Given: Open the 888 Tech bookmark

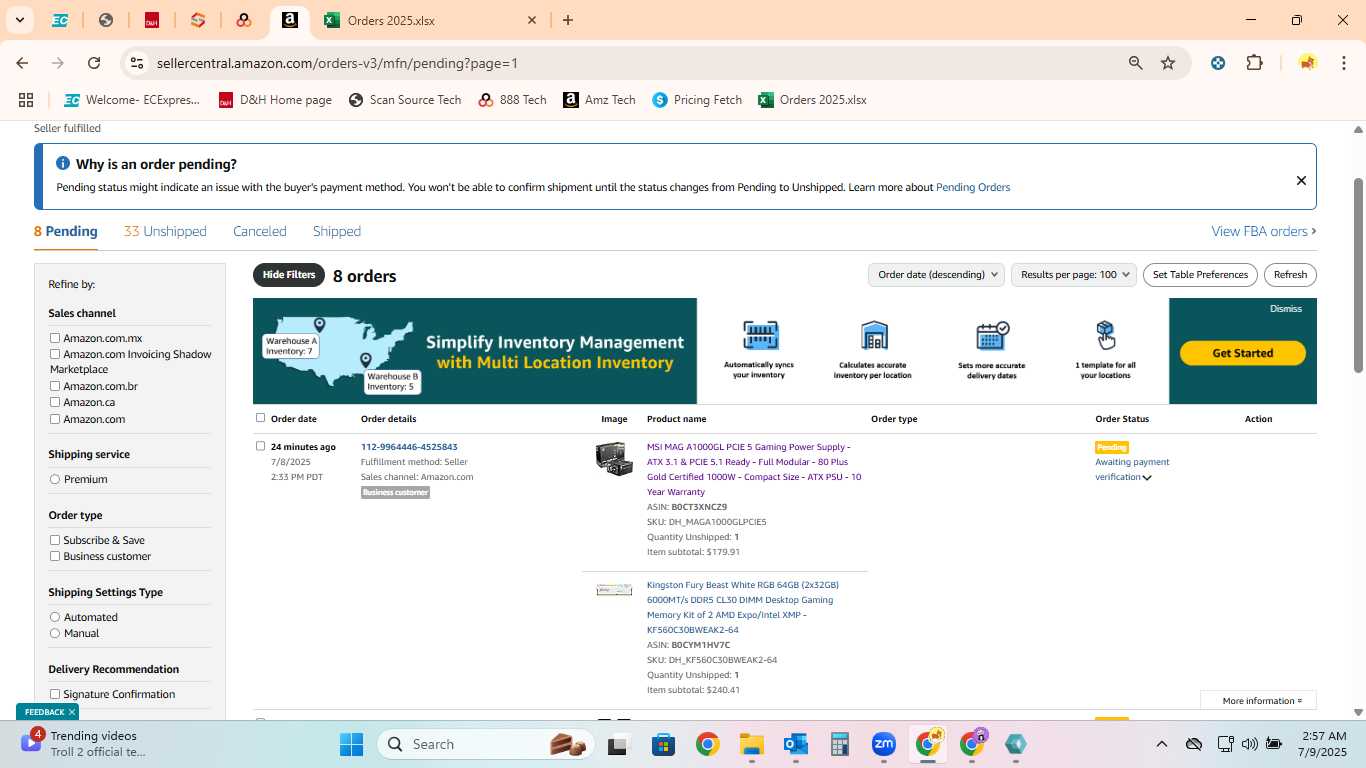Looking at the screenshot, I should [512, 100].
